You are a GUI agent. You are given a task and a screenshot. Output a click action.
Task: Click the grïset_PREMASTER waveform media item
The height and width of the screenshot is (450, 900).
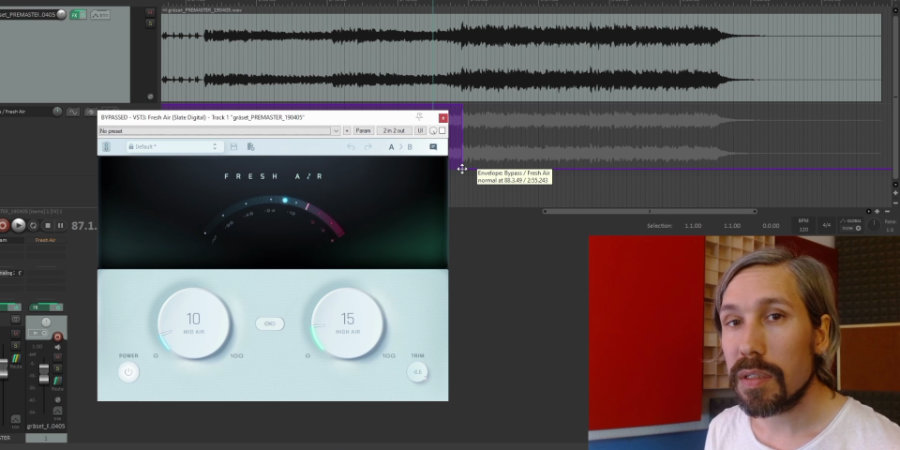521,57
